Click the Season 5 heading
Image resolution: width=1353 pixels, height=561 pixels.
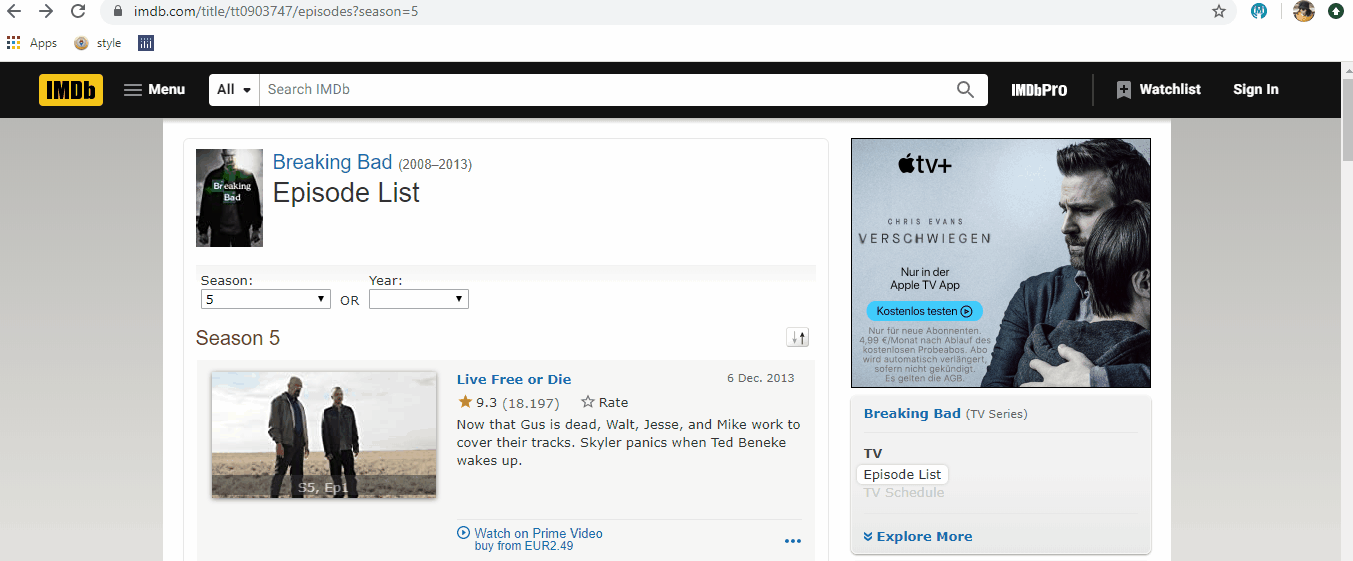[238, 338]
